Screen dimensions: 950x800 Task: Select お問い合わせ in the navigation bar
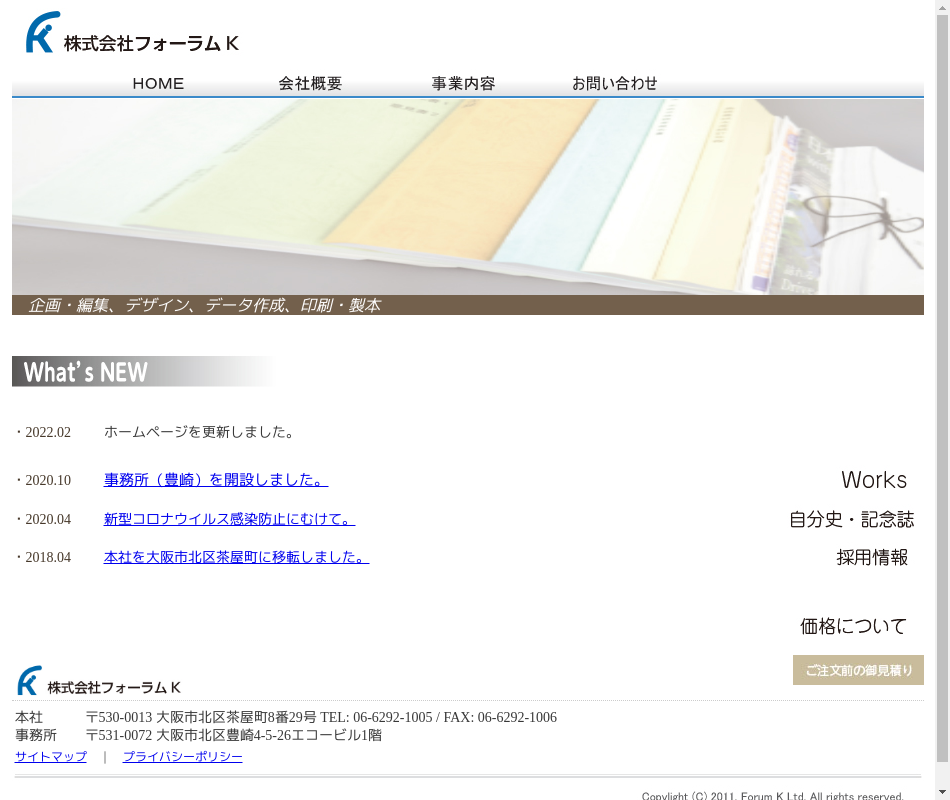pyautogui.click(x=614, y=84)
